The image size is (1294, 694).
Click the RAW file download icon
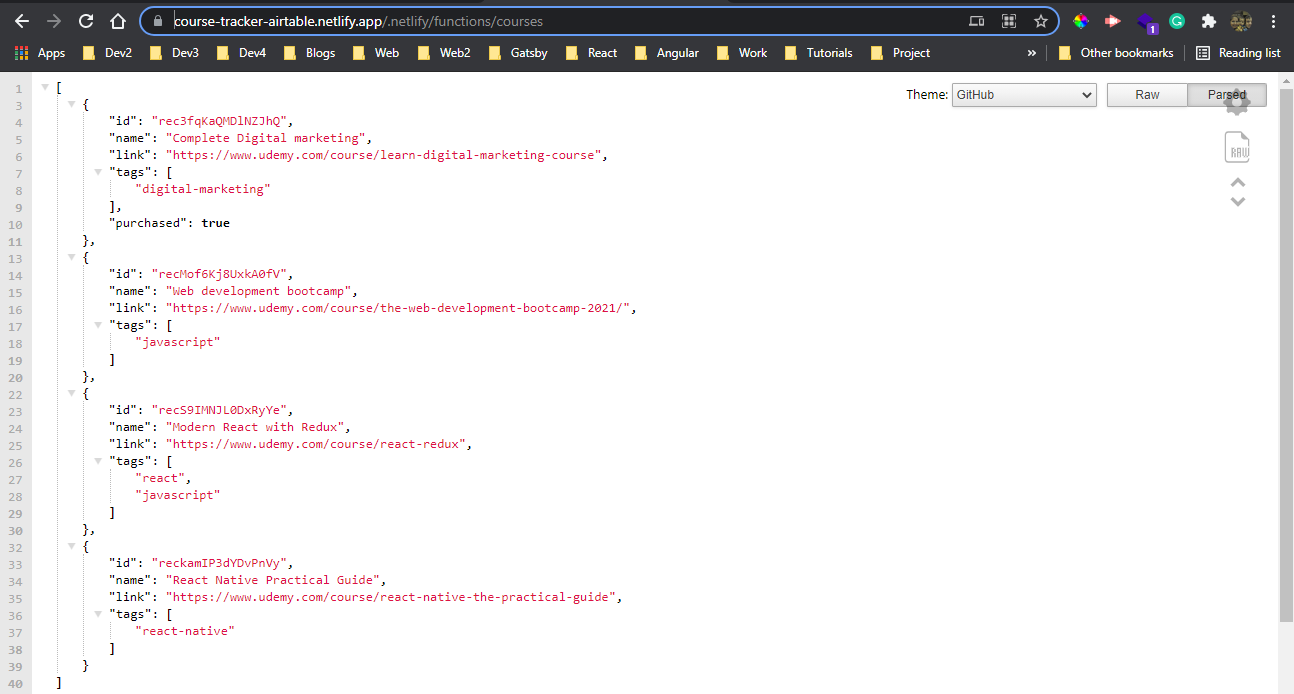(x=1237, y=147)
